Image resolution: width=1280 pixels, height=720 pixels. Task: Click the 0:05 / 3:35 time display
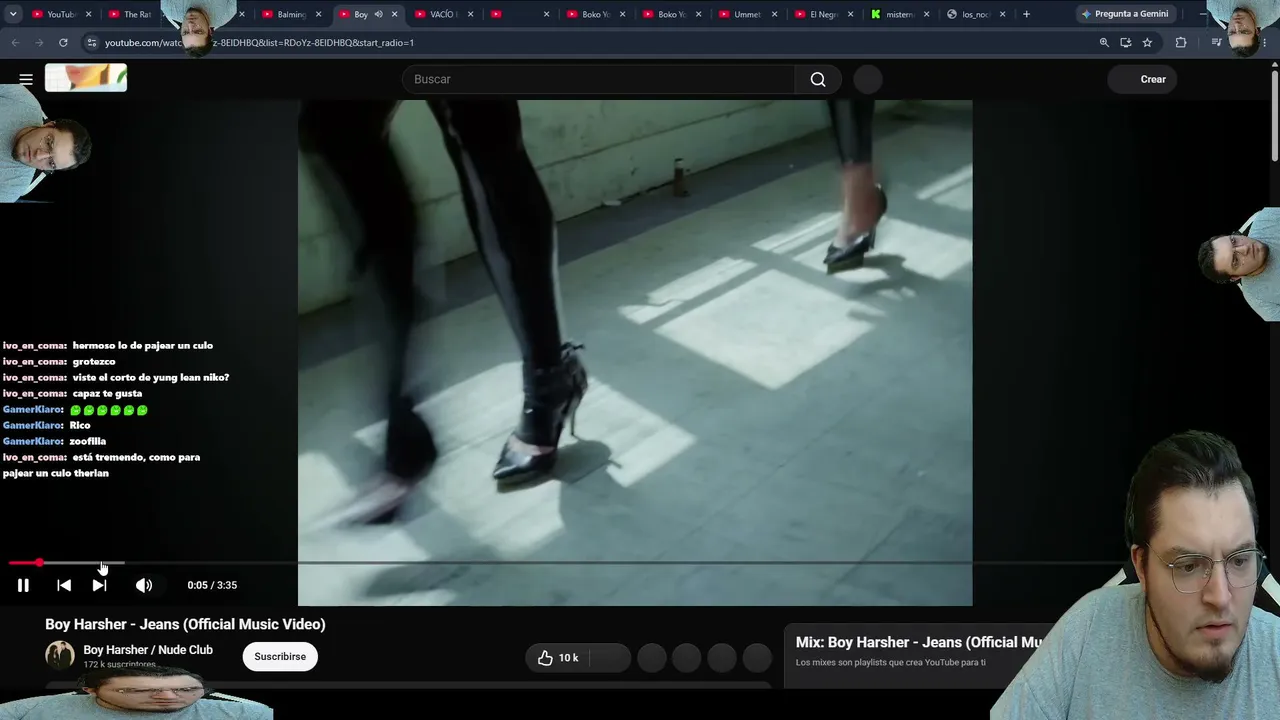(x=212, y=585)
